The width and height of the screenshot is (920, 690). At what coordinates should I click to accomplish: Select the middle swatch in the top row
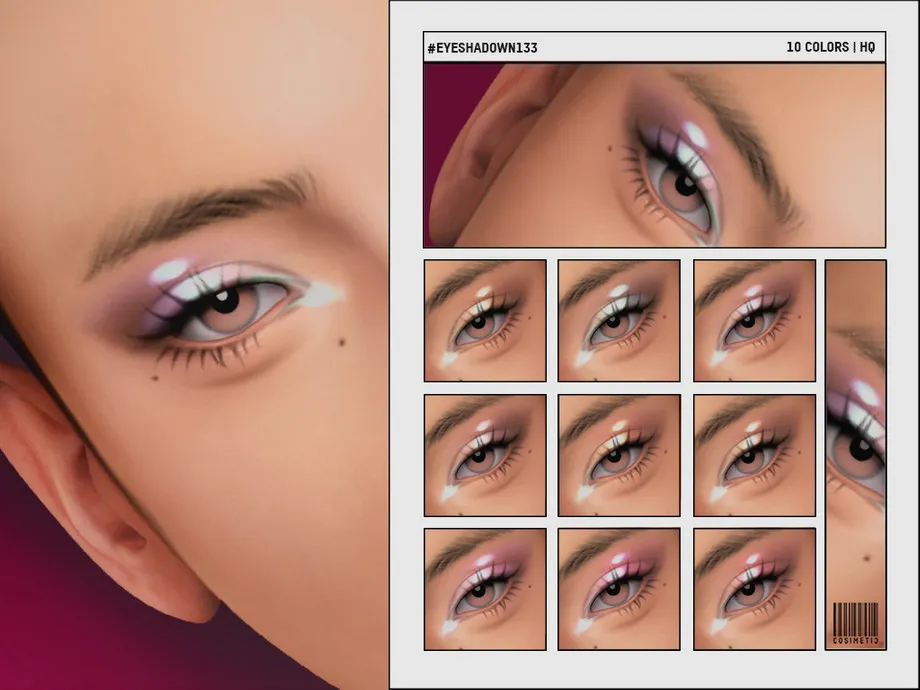(x=619, y=320)
